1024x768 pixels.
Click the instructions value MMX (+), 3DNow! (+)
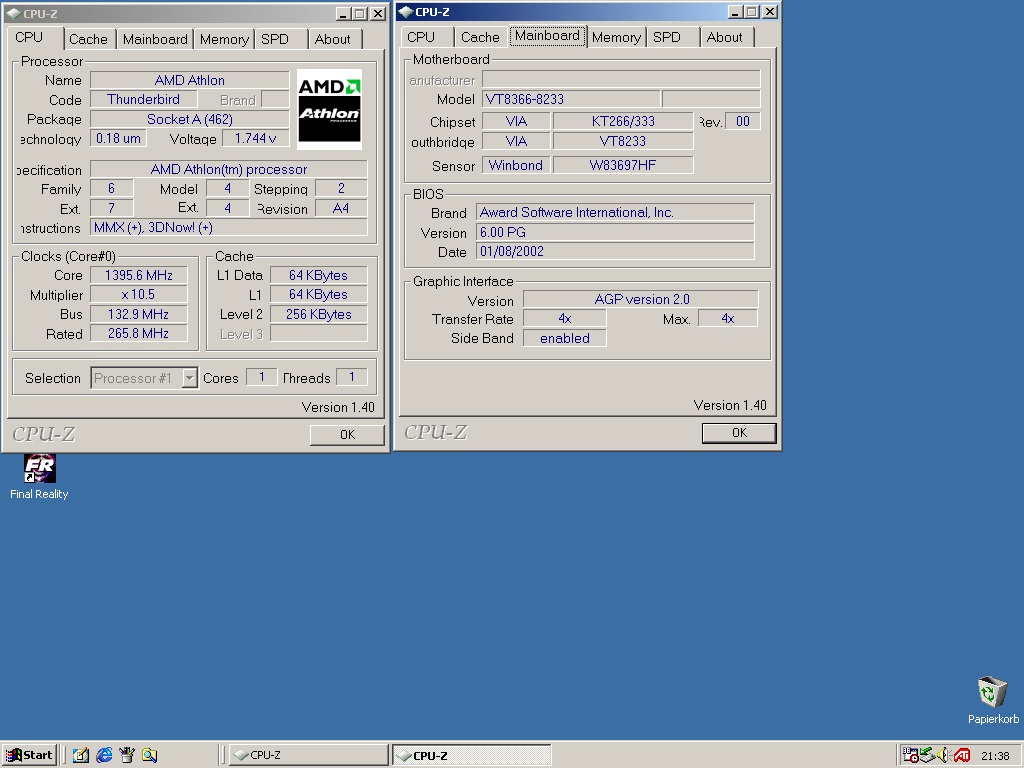click(x=229, y=227)
